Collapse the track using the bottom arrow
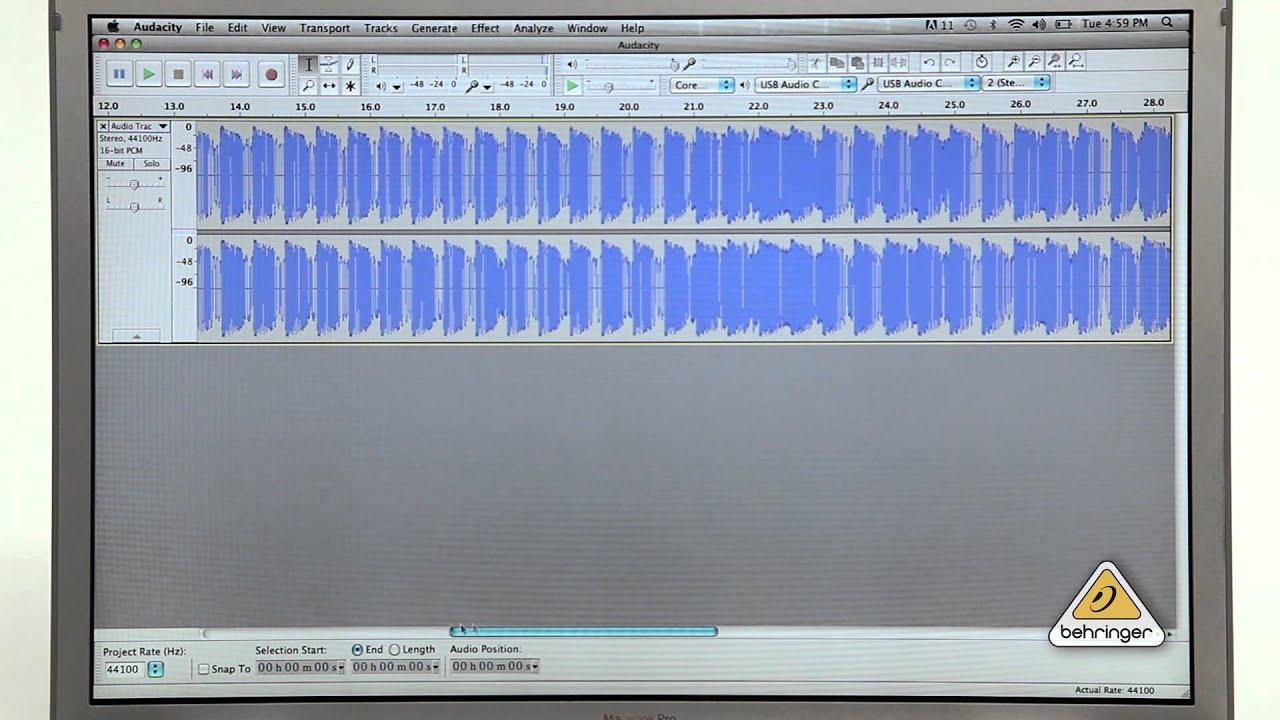Screen dimensions: 1280x720 [136, 337]
